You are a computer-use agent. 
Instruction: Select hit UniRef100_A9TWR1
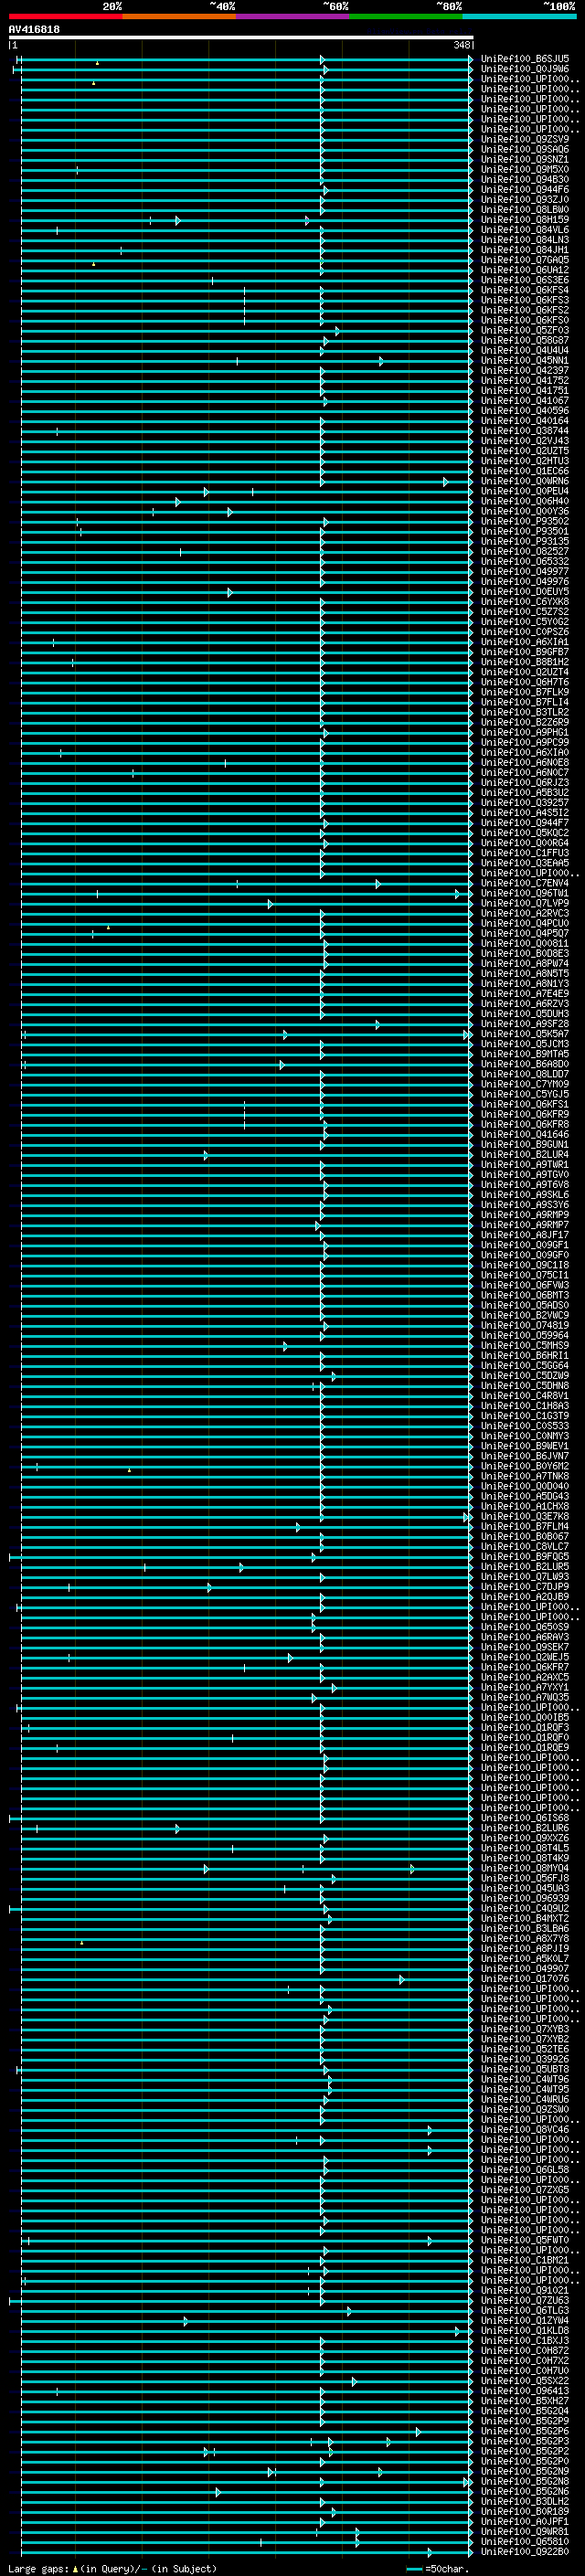[525, 1165]
